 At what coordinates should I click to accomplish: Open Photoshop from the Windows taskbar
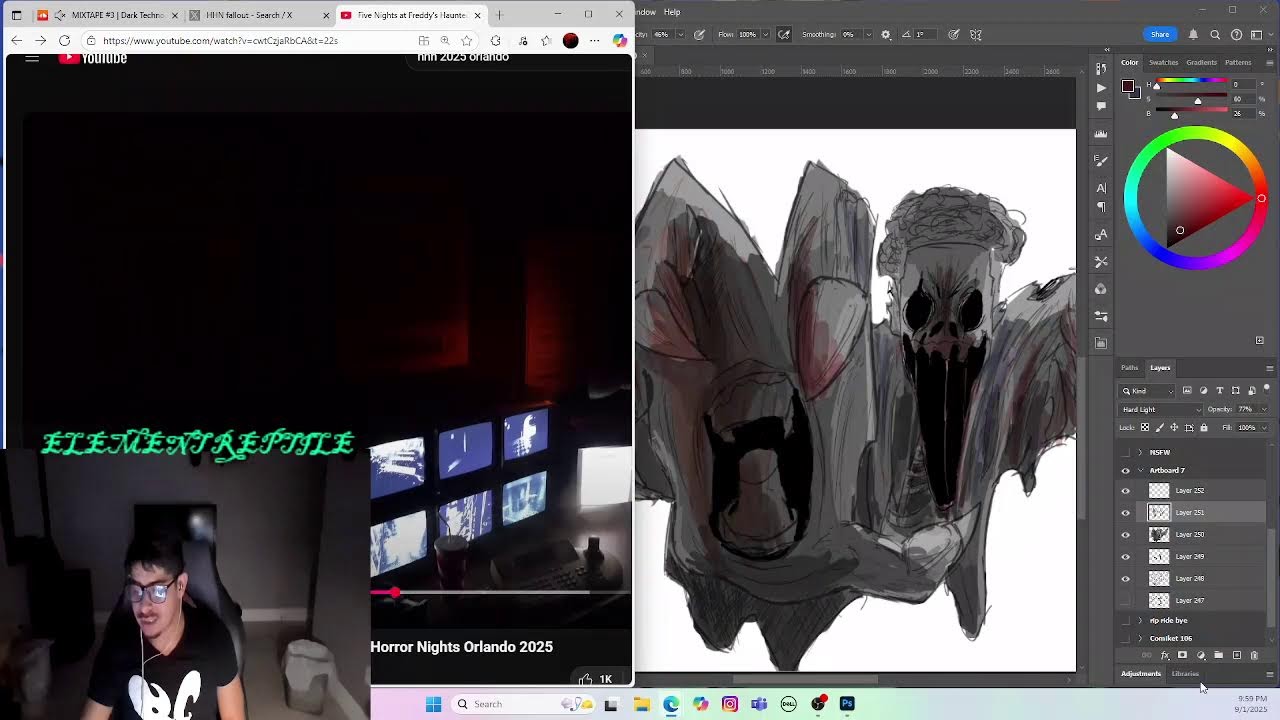point(847,704)
